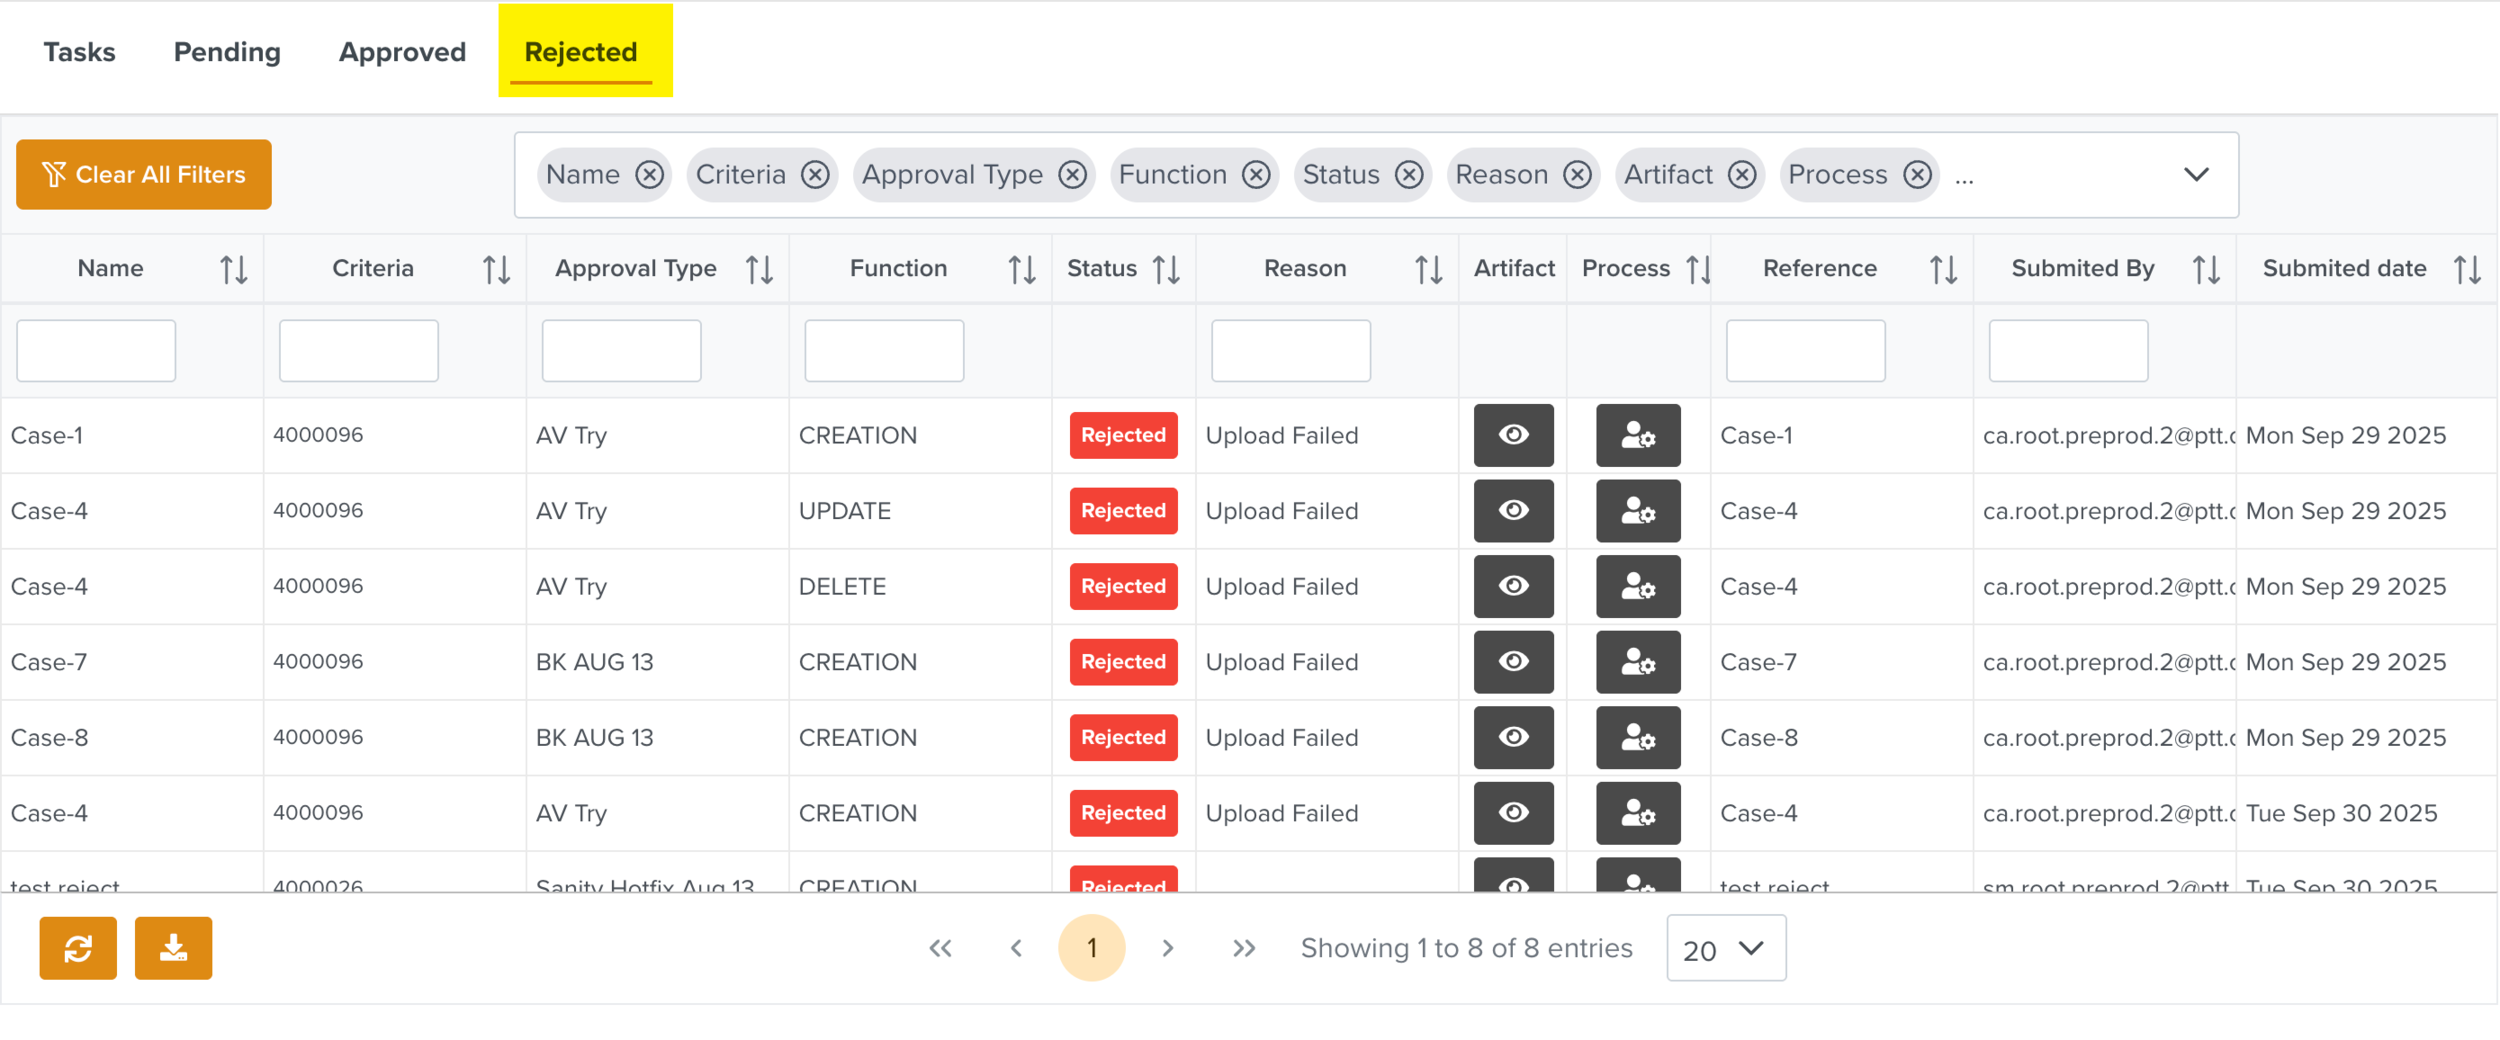
Task: Click the download export icon button
Action: pos(173,948)
